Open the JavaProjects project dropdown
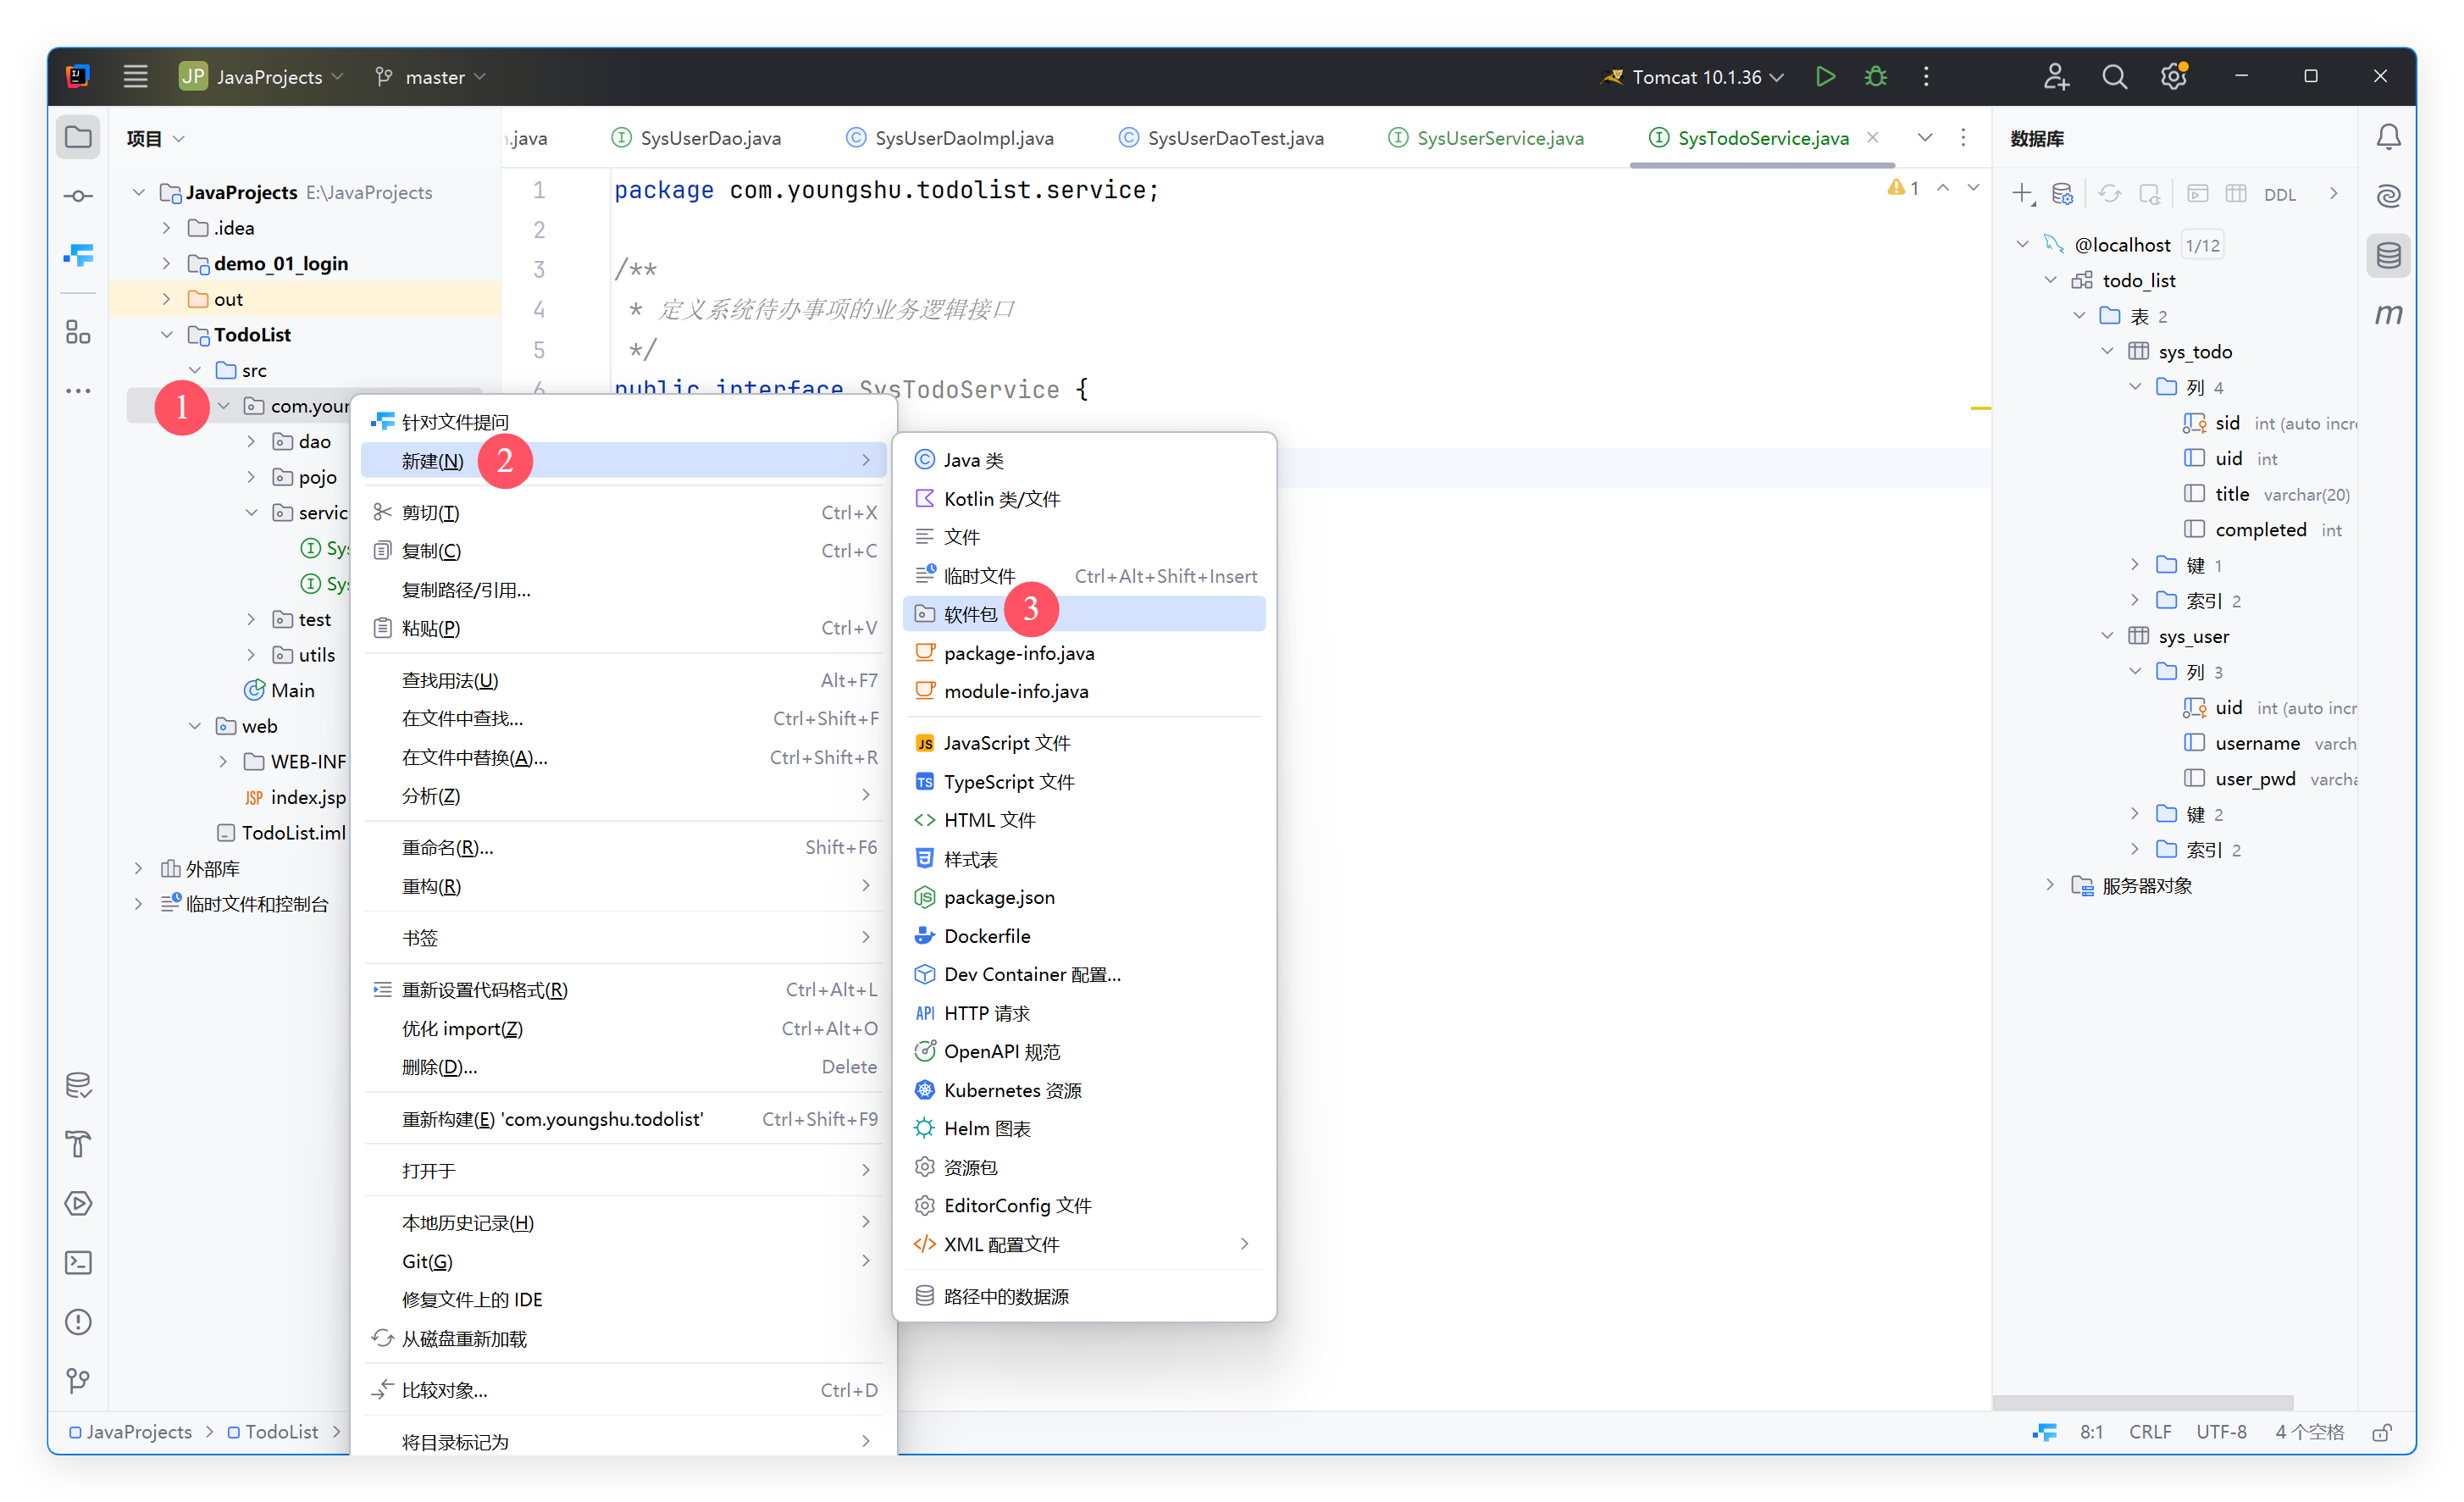Viewport: 2464px width, 1502px height. 261,76
